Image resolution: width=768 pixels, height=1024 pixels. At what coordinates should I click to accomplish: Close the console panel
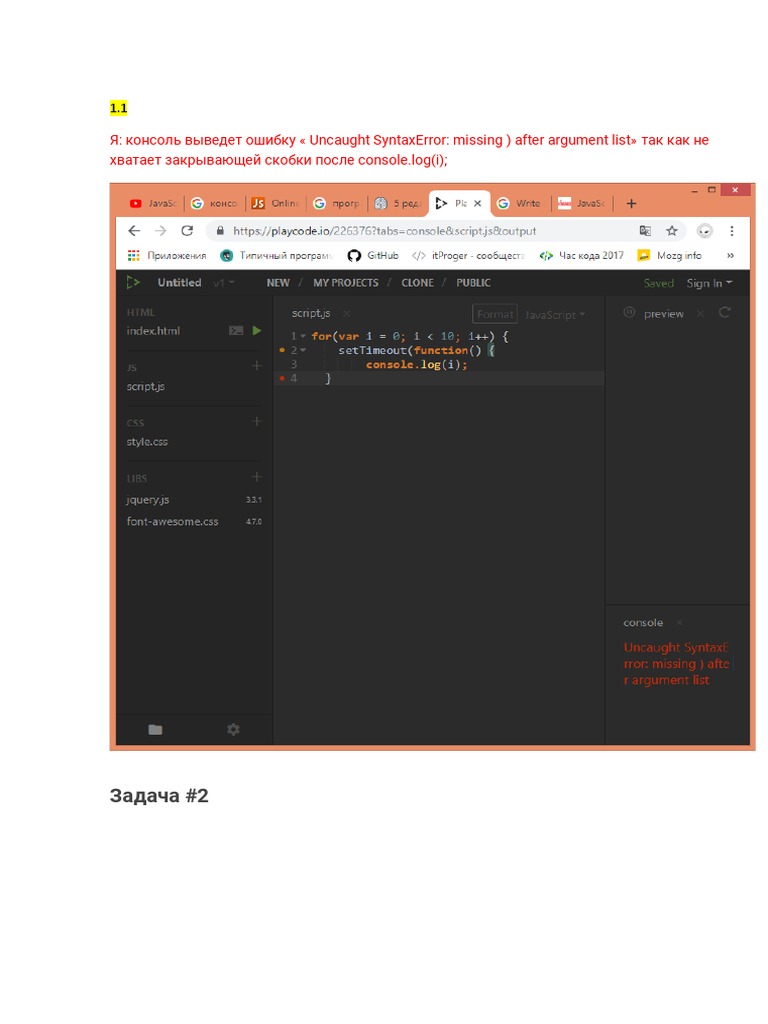click(x=679, y=622)
